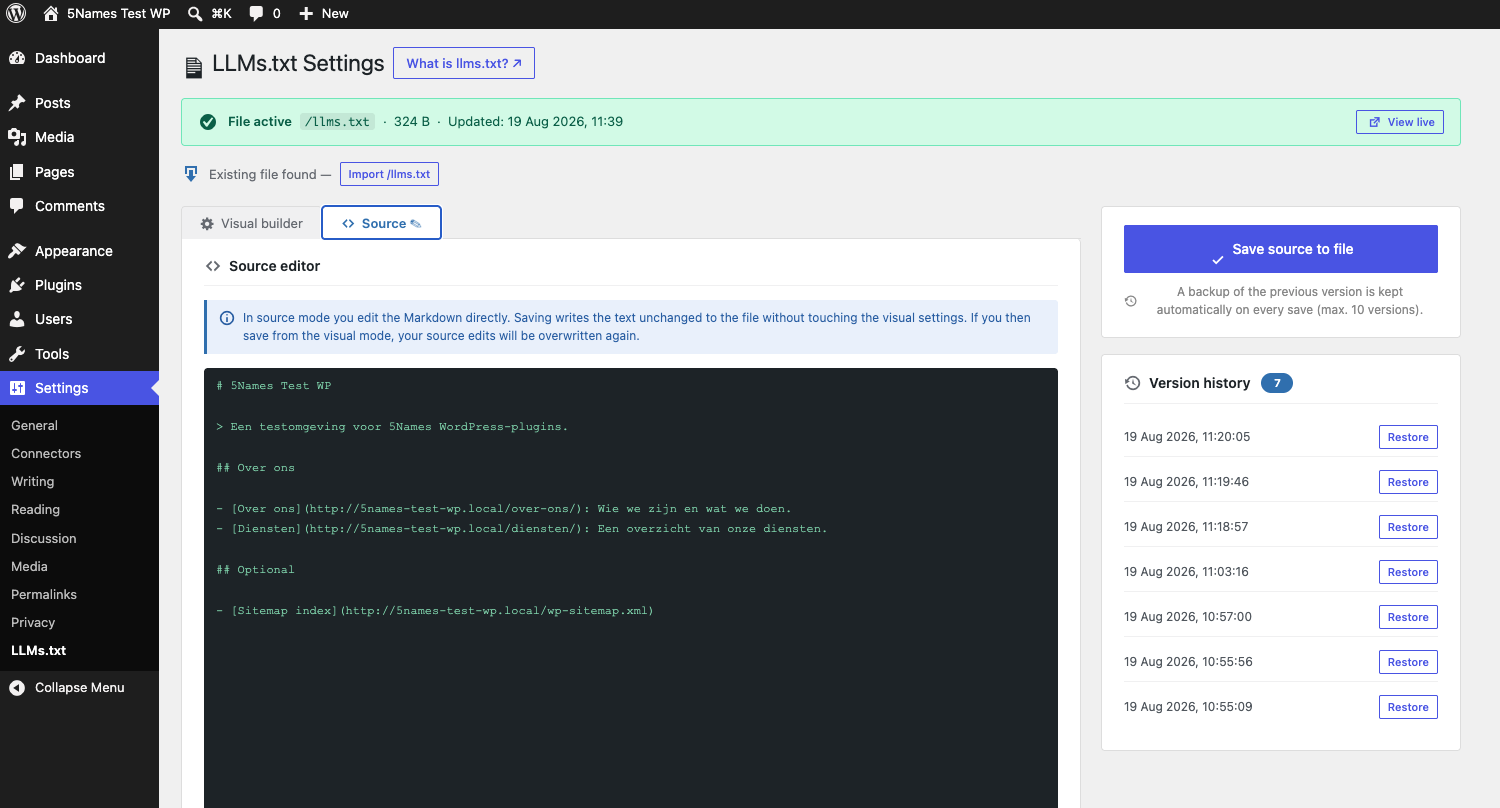The image size is (1500, 808).
Task: Switch to the Visual builder tab
Action: (252, 223)
